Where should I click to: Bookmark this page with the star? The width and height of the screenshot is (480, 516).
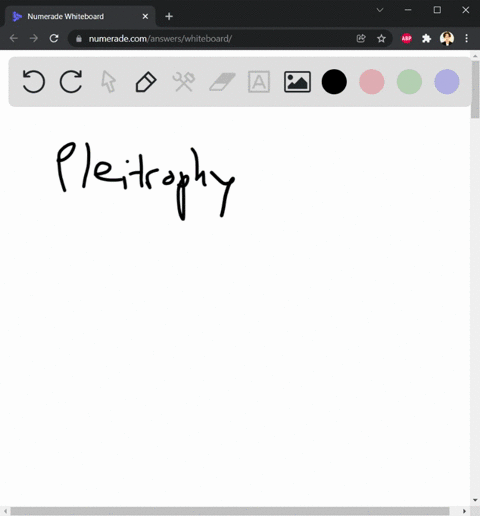381,39
